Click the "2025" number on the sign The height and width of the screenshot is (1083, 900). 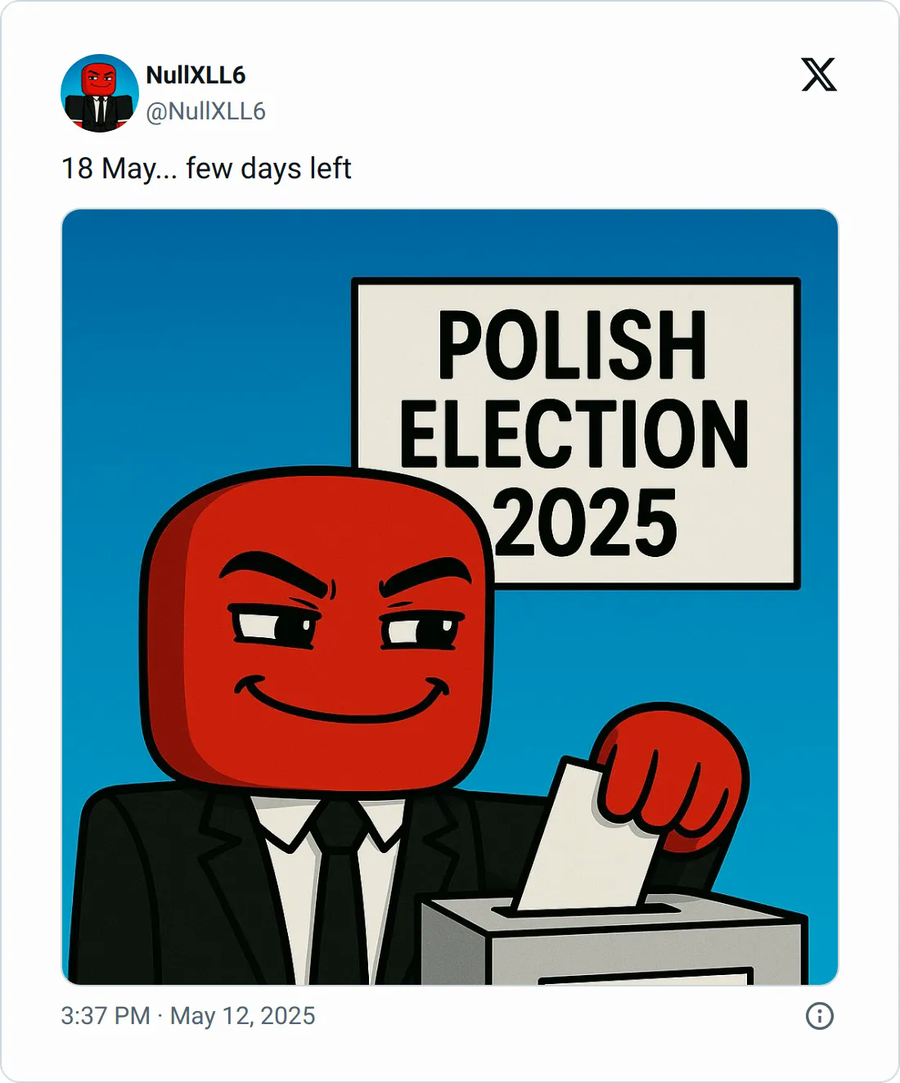586,523
